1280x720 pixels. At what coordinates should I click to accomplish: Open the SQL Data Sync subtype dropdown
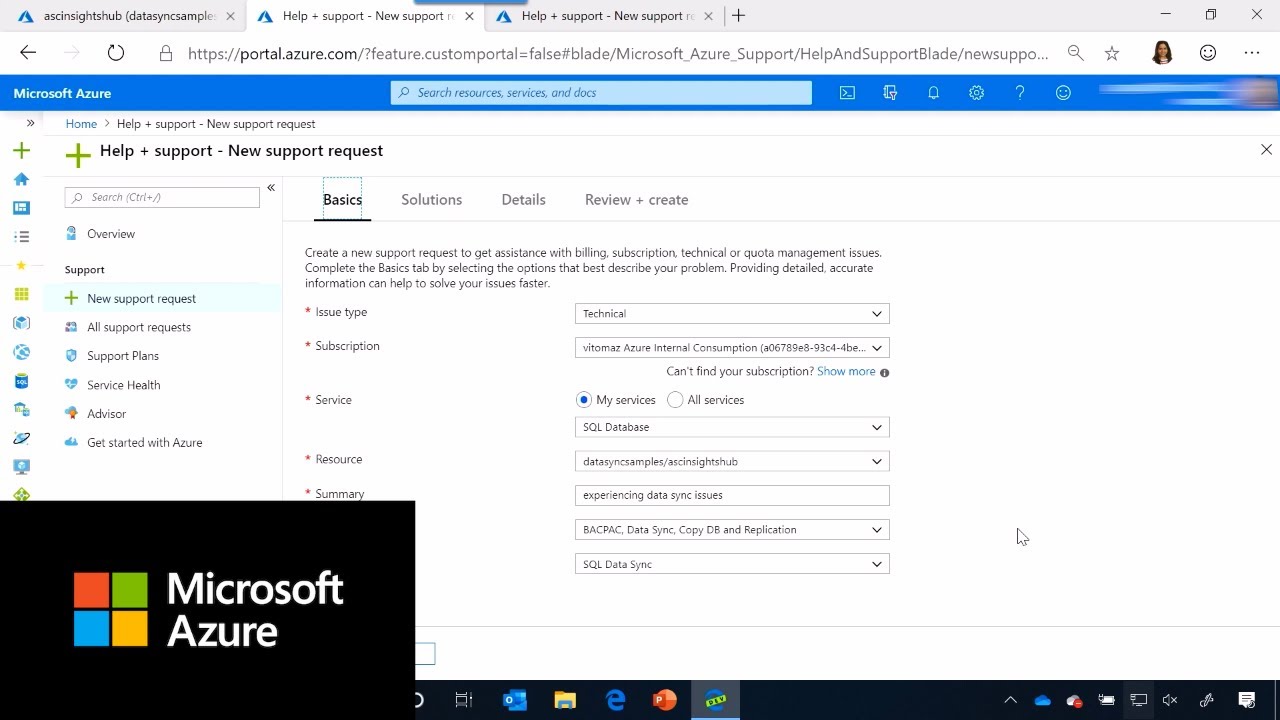(x=732, y=564)
